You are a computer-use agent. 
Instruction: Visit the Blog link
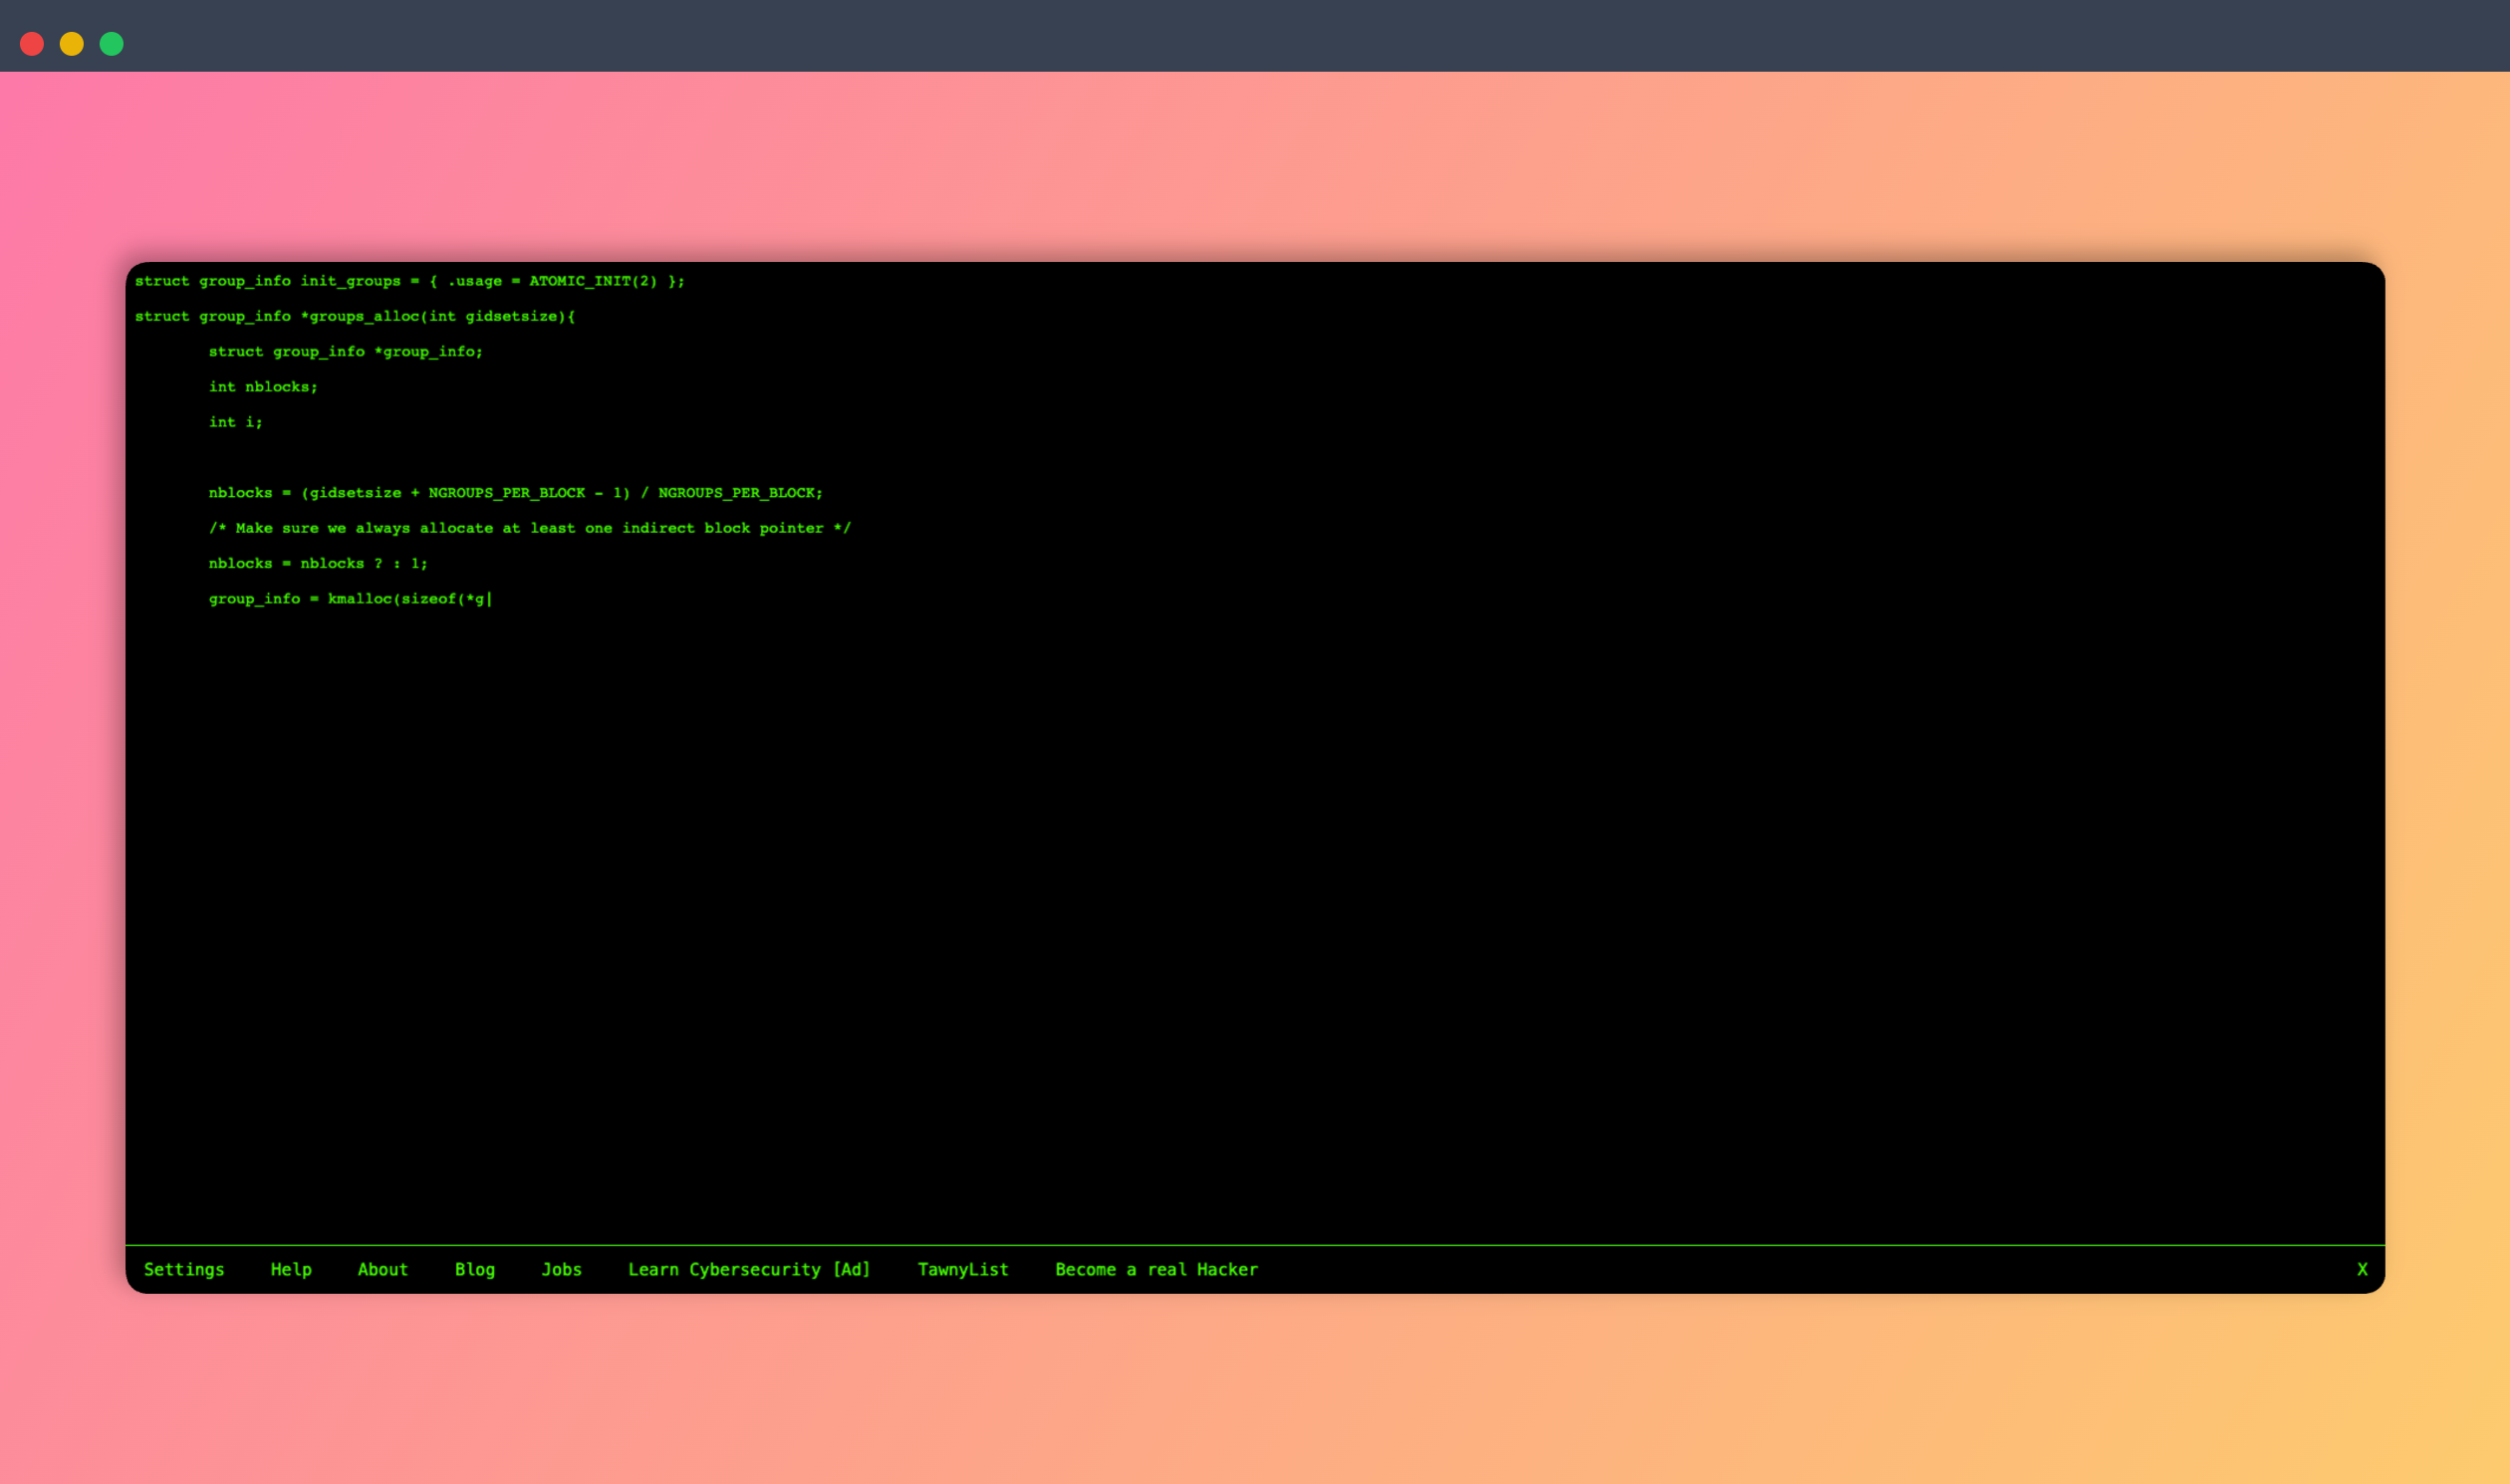point(475,1269)
